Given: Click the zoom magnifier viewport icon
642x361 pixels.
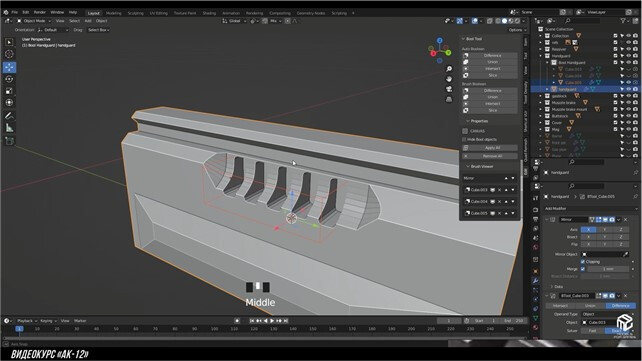Looking at the screenshot, I should [x=449, y=69].
